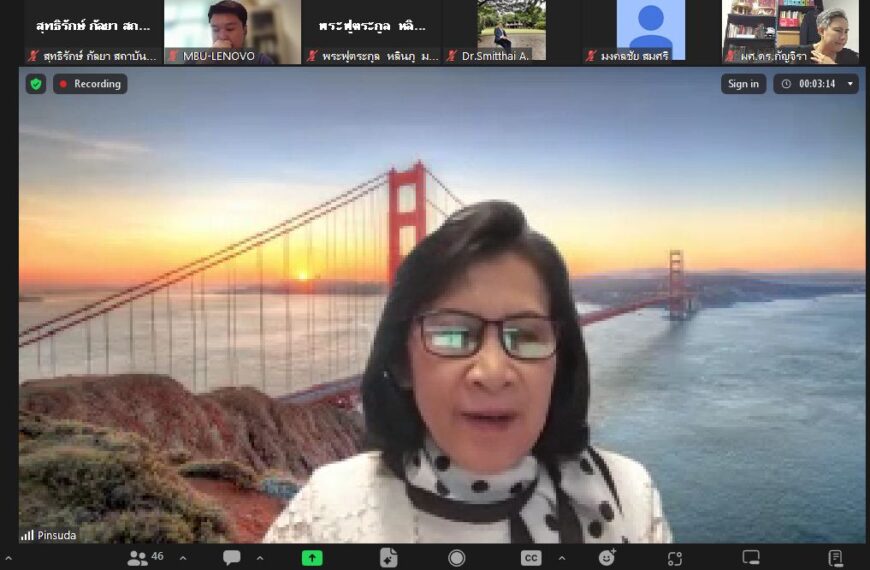
Task: Select the MBU-LENOVO participant video
Action: [232, 30]
